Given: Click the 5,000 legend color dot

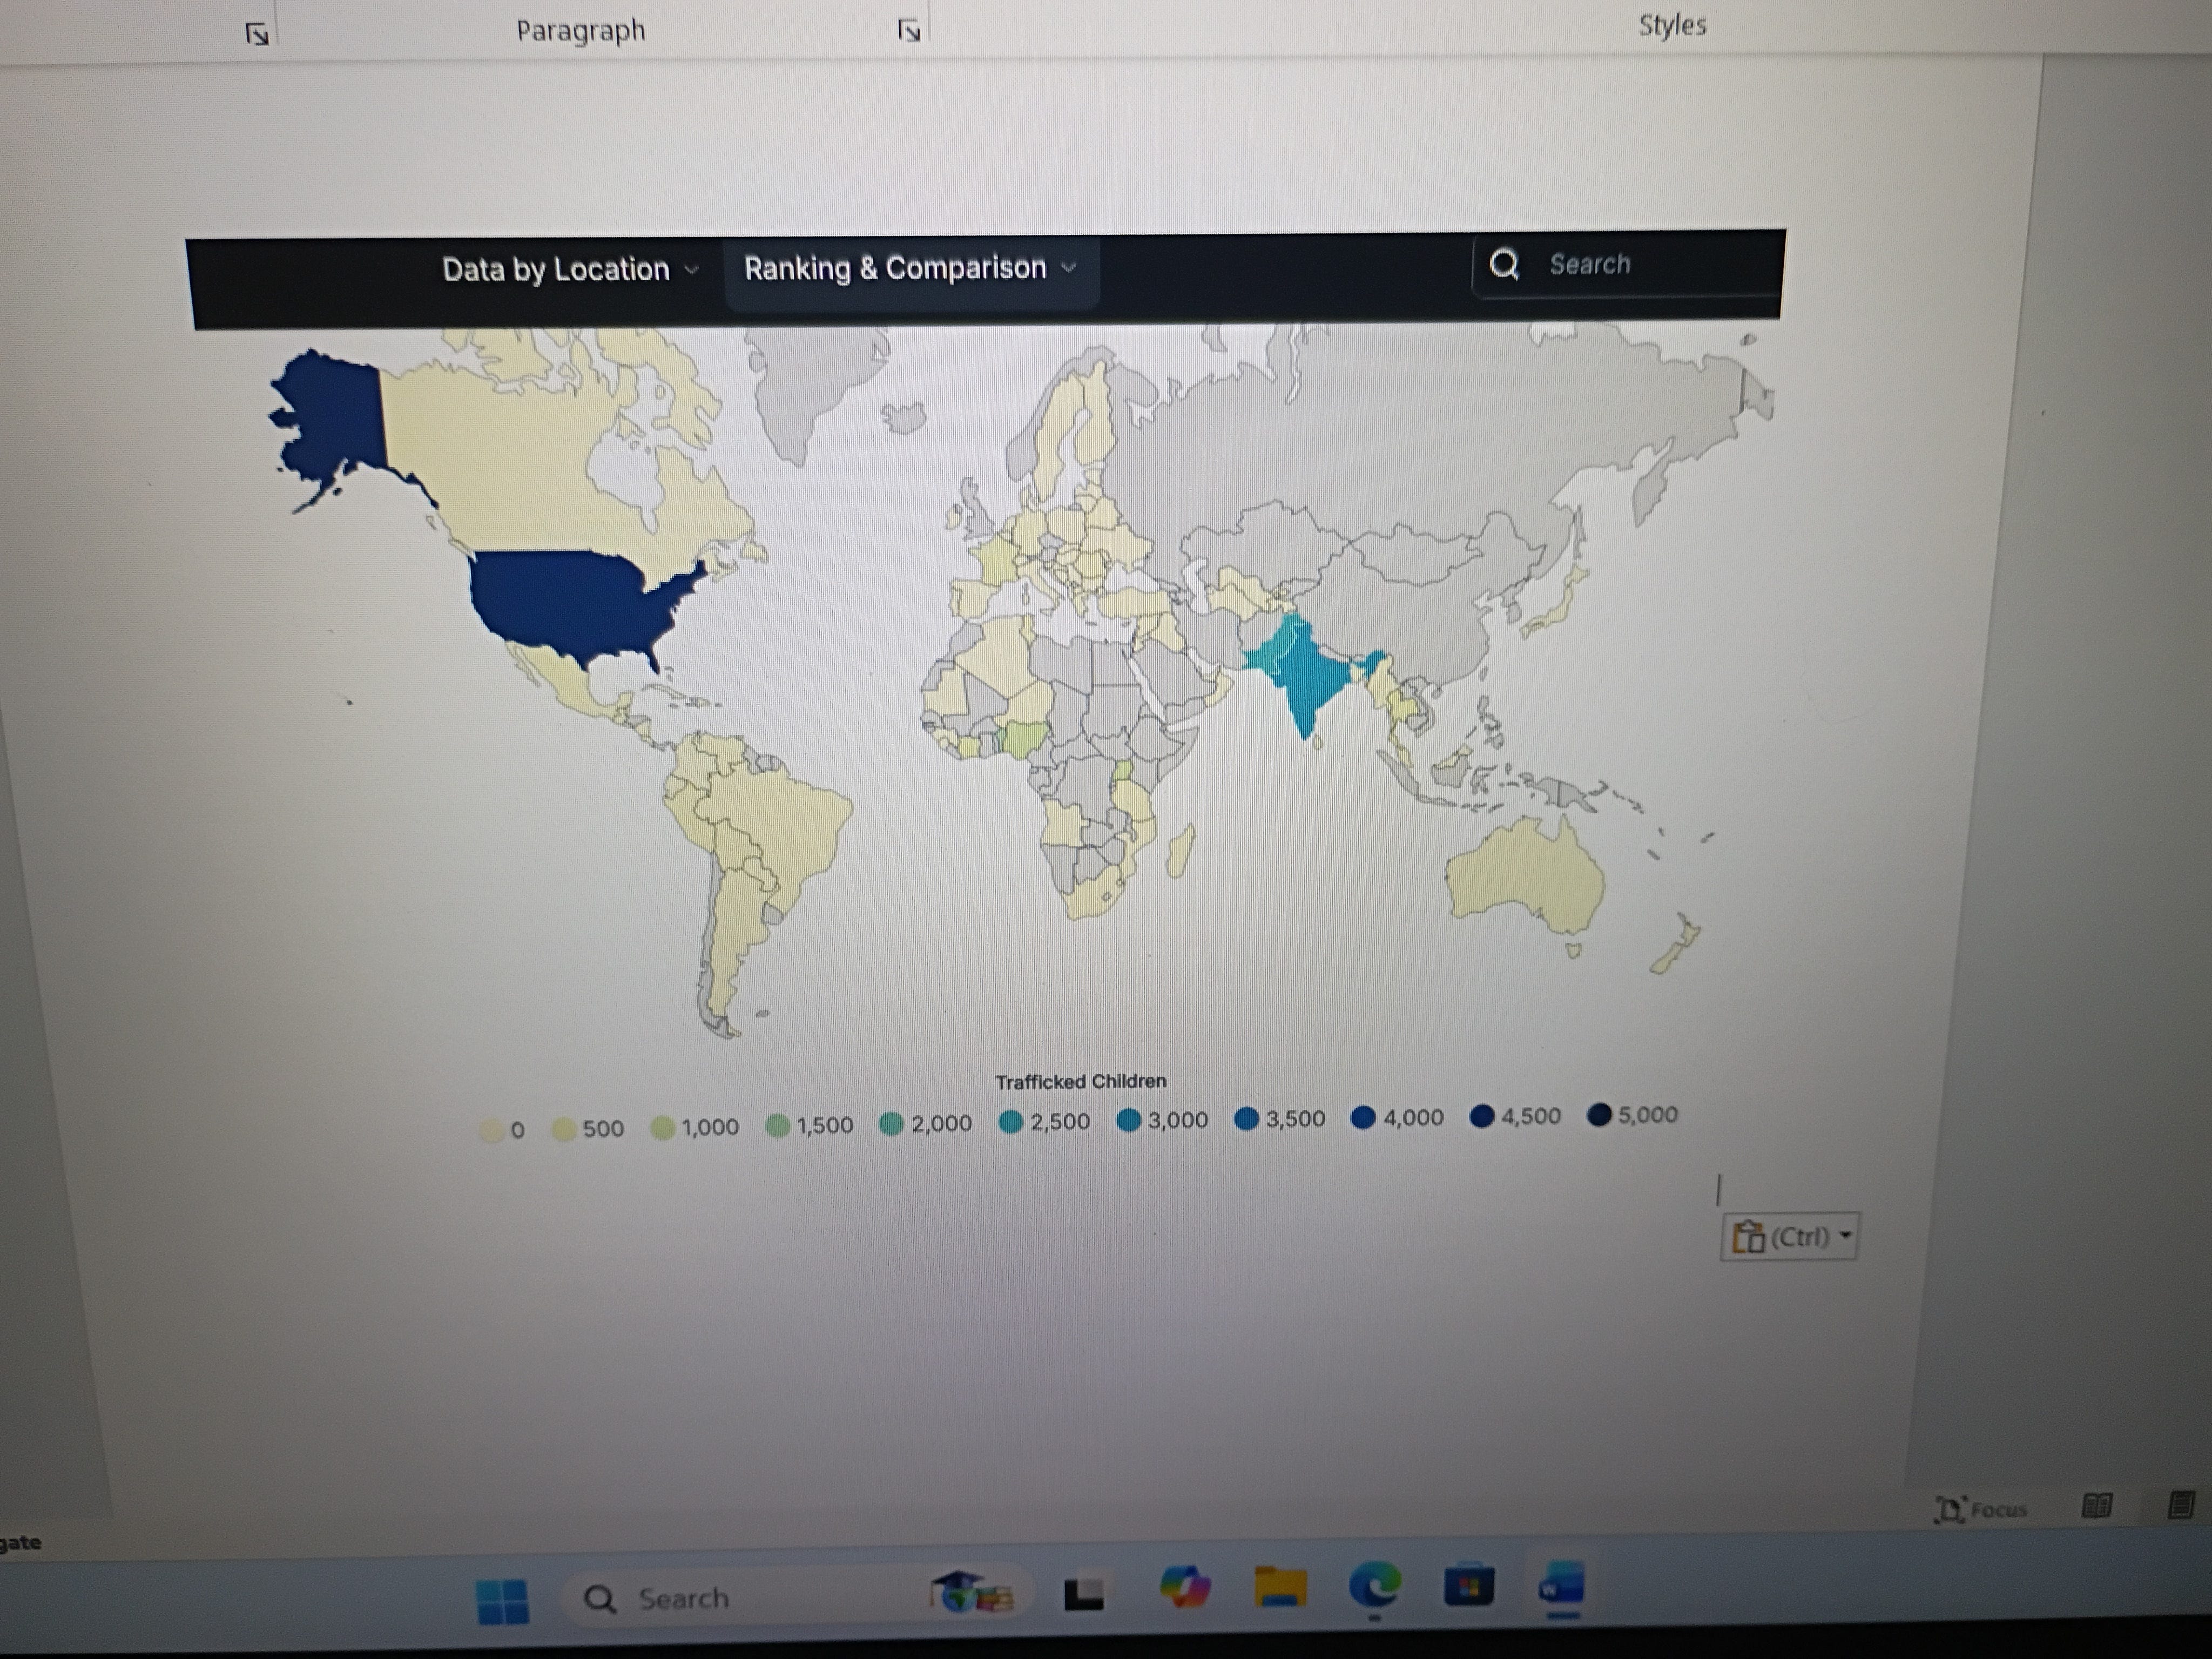Looking at the screenshot, I should pos(1599,1114).
